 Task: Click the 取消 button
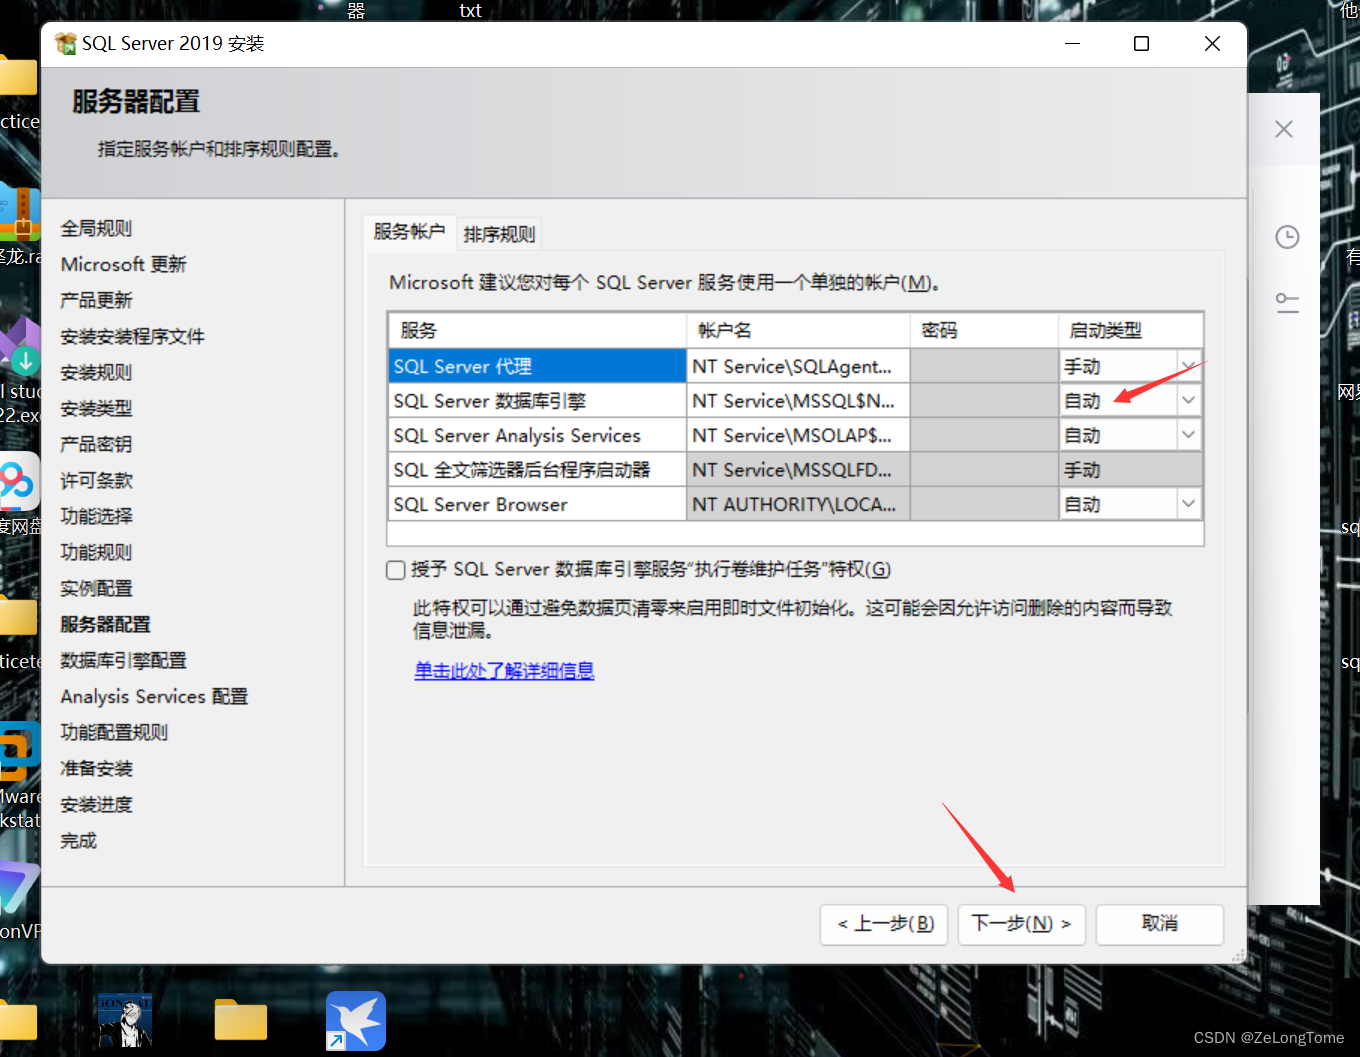[1160, 924]
